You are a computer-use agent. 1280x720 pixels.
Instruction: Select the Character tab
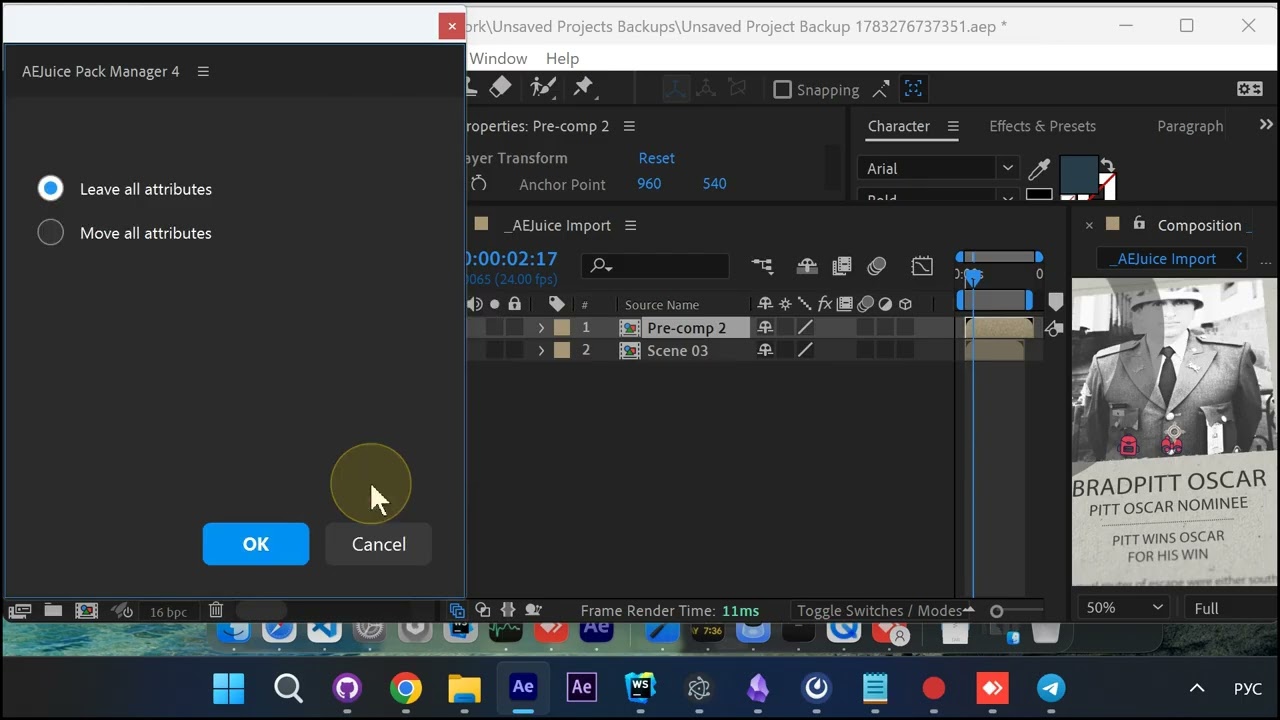point(898,126)
